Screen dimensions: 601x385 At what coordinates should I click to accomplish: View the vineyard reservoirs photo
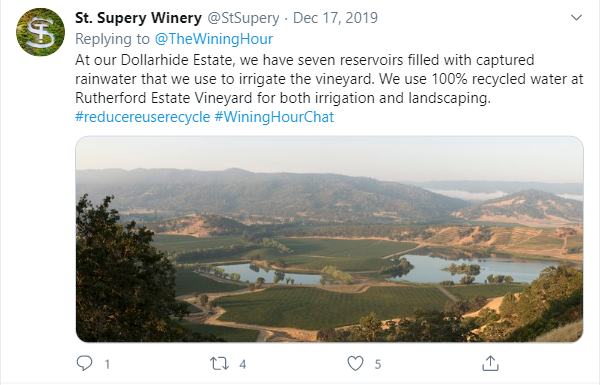pos(330,239)
